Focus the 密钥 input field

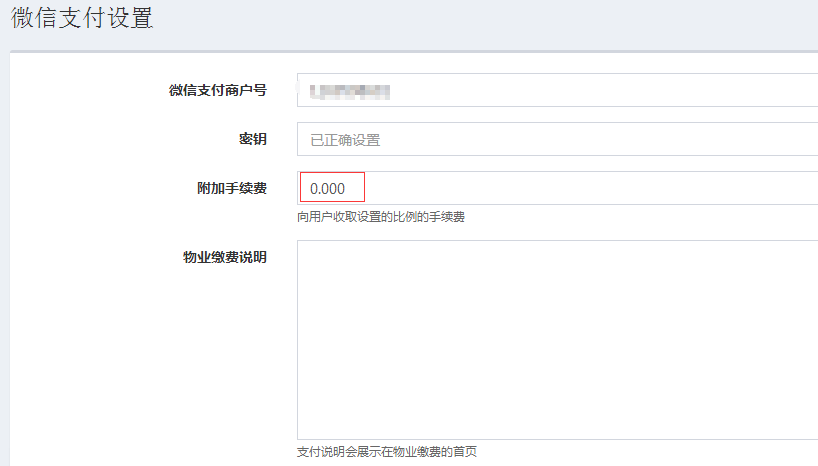tap(557, 139)
